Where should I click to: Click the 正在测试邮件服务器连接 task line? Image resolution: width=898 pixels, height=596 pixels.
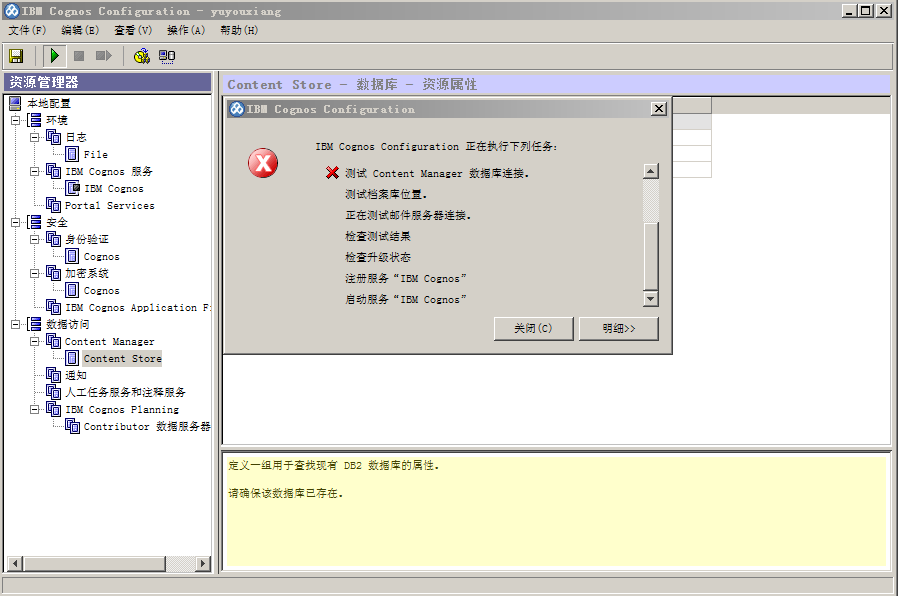408,215
